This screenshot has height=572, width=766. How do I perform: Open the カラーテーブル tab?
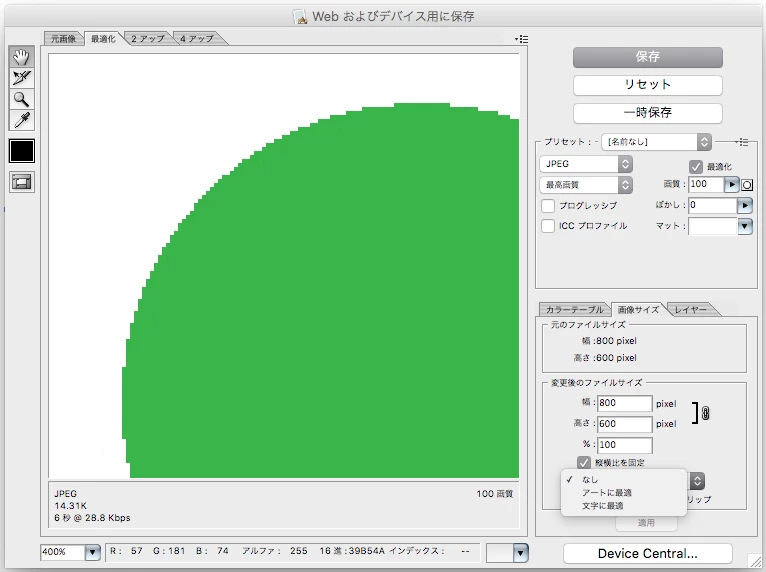tap(574, 310)
